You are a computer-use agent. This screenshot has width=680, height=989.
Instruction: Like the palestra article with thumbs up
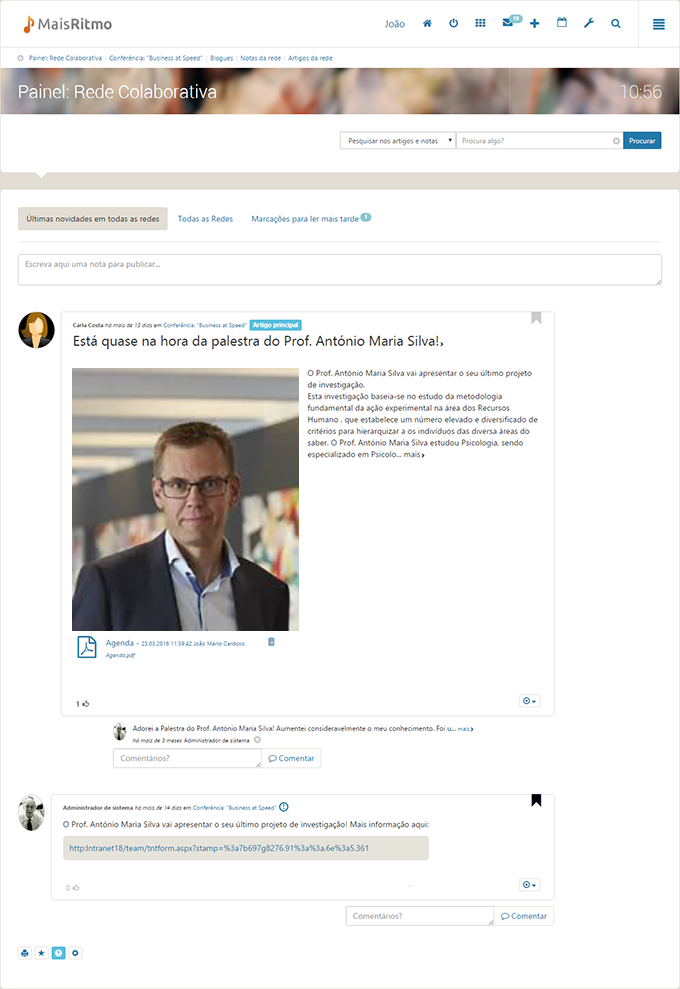pos(86,703)
